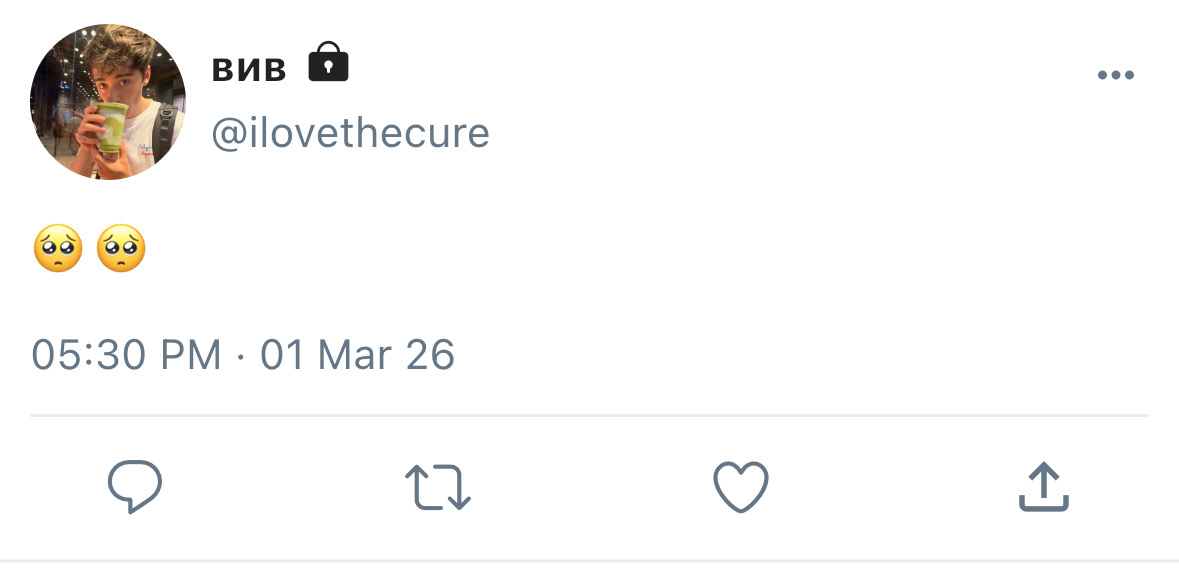The height and width of the screenshot is (579, 1179).
Task: Click the dot separator between time and date
Action: (x=241, y=355)
